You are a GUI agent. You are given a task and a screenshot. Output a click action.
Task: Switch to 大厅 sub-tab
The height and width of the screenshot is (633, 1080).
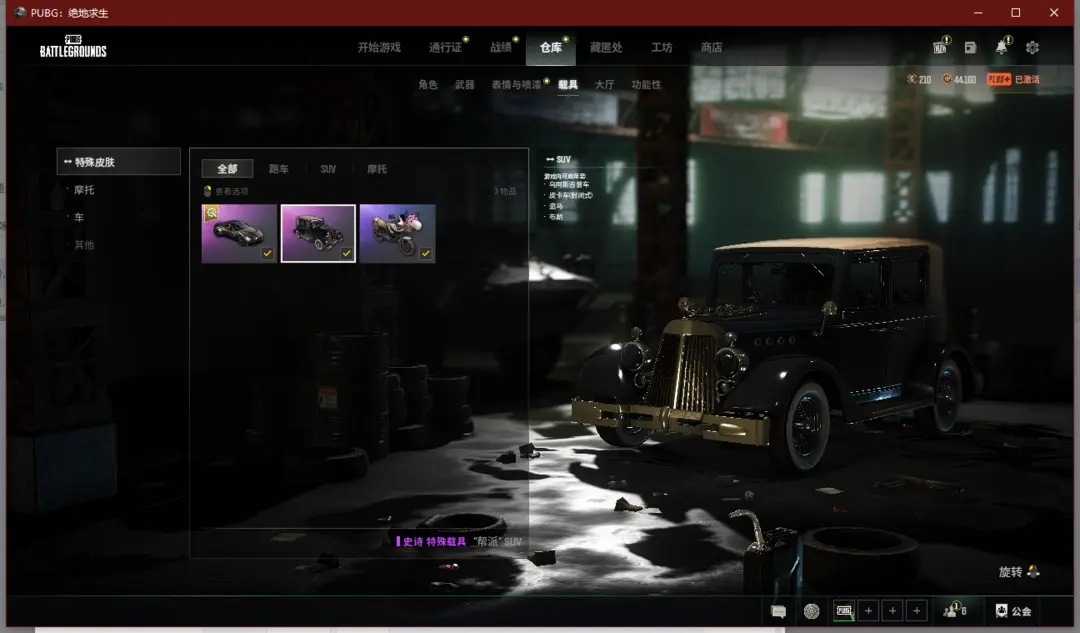[604, 84]
